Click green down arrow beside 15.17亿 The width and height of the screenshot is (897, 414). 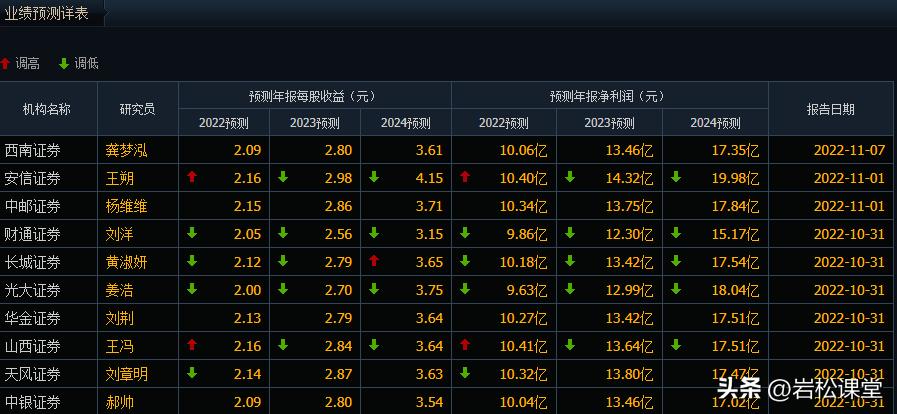point(676,233)
